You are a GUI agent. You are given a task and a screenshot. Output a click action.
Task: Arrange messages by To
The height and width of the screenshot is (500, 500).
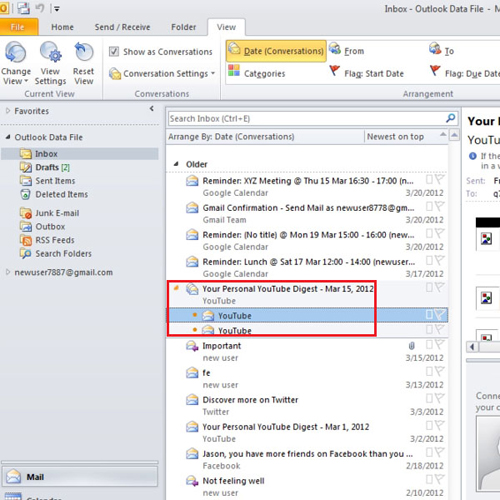[441, 51]
